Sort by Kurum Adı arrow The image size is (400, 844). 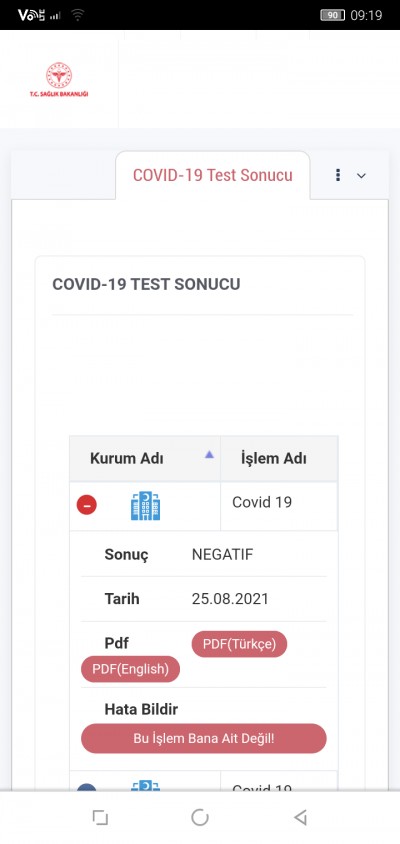209,455
